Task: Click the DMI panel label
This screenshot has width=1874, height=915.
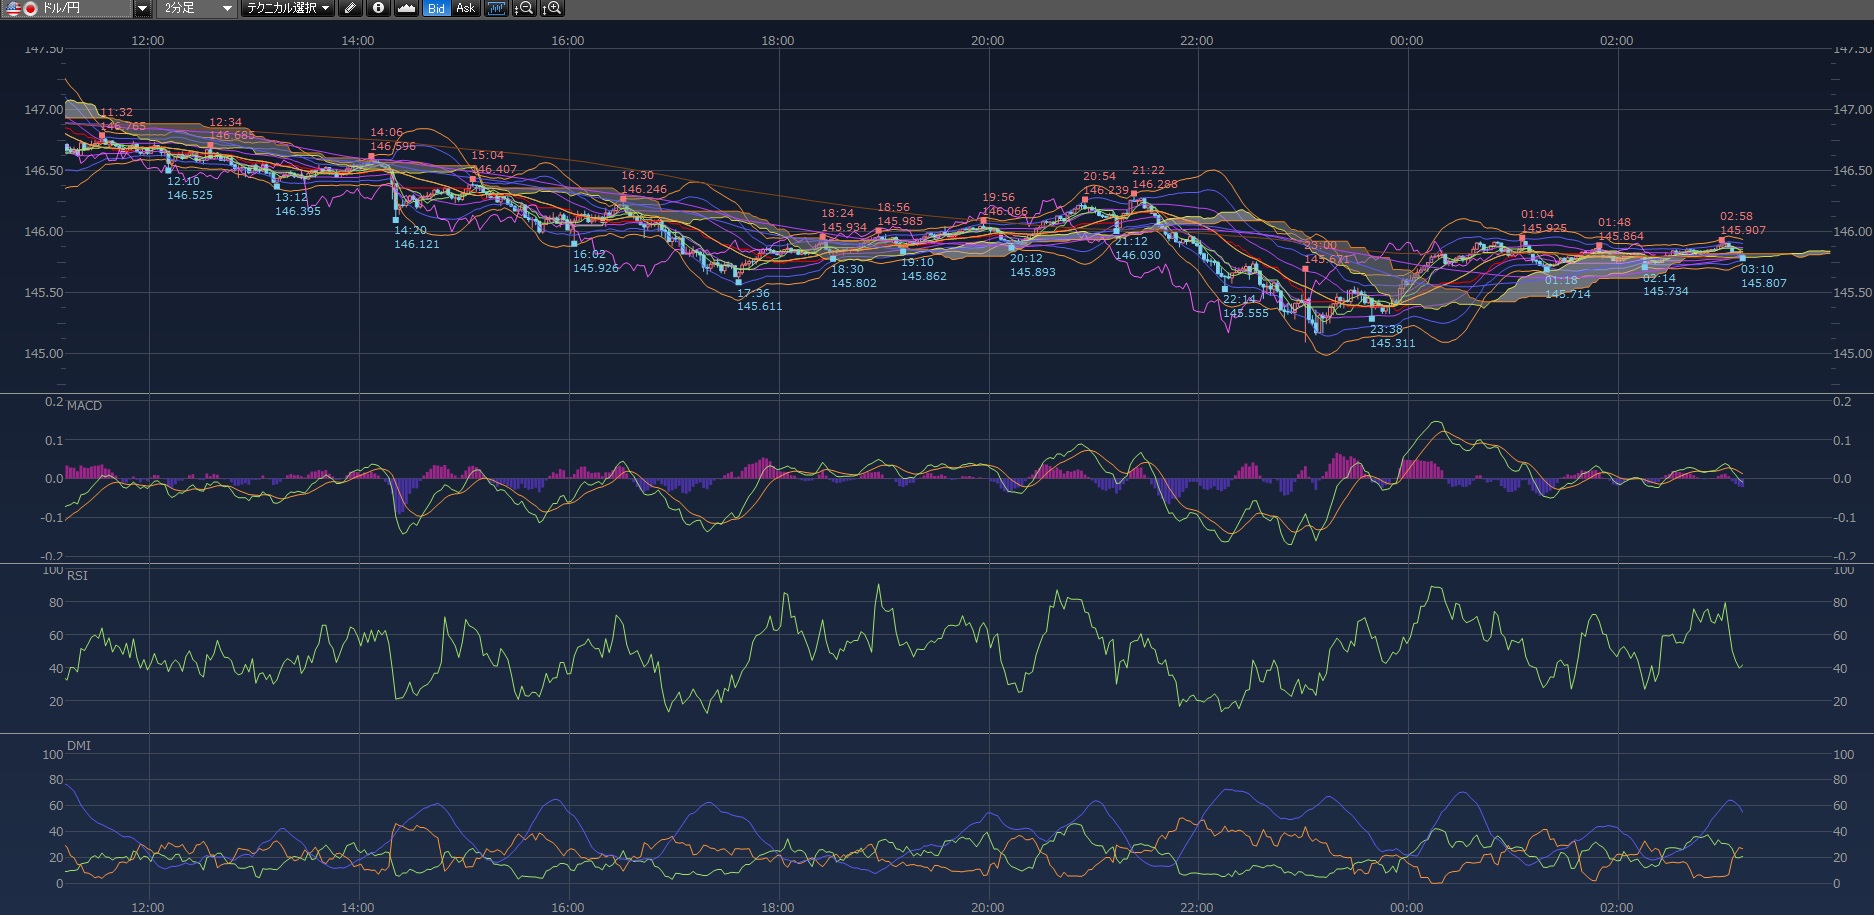Action: click(78, 745)
